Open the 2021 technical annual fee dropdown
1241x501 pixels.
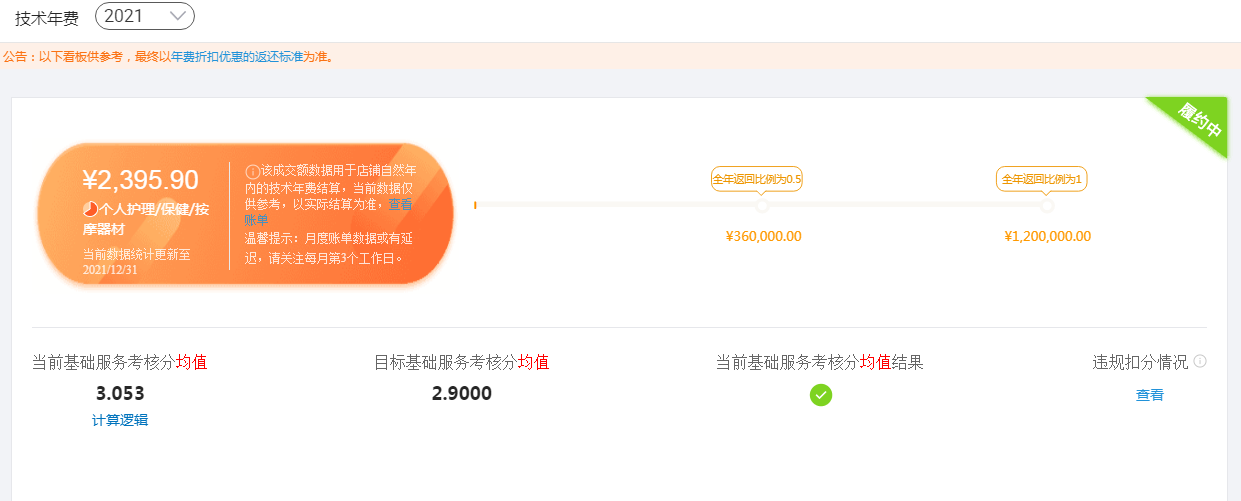145,16
